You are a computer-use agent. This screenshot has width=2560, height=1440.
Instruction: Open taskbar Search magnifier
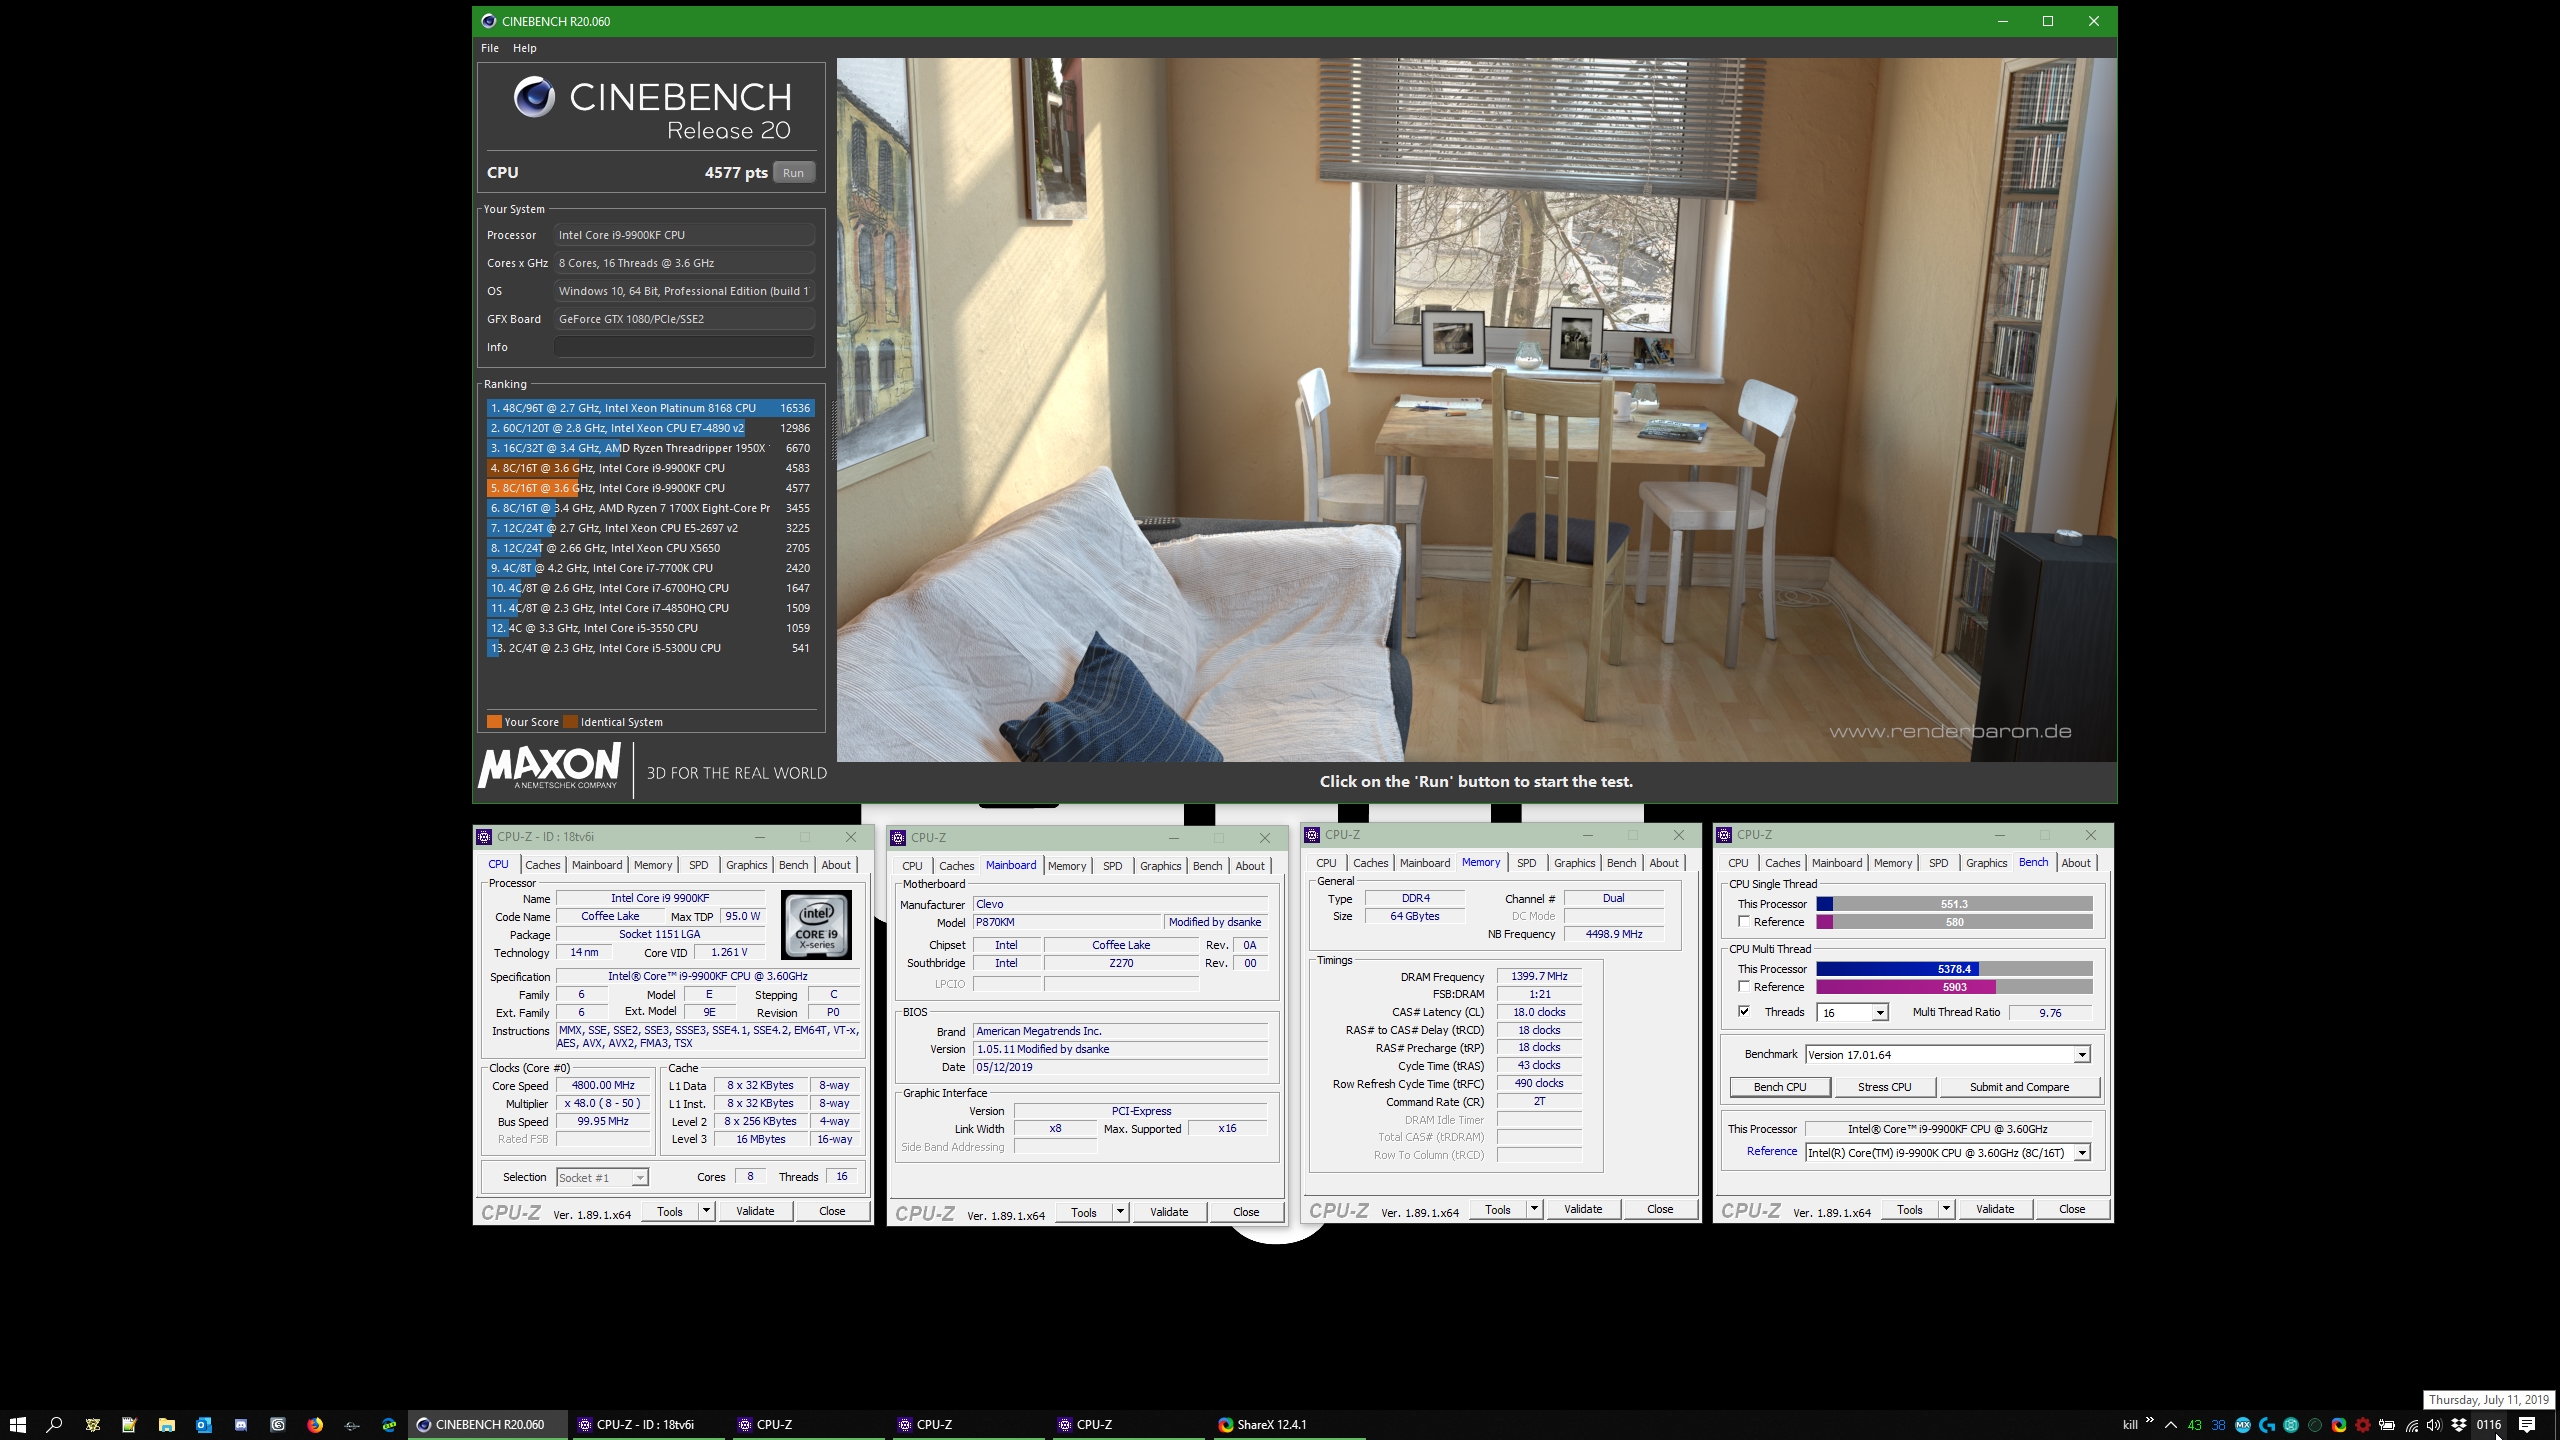(55, 1425)
